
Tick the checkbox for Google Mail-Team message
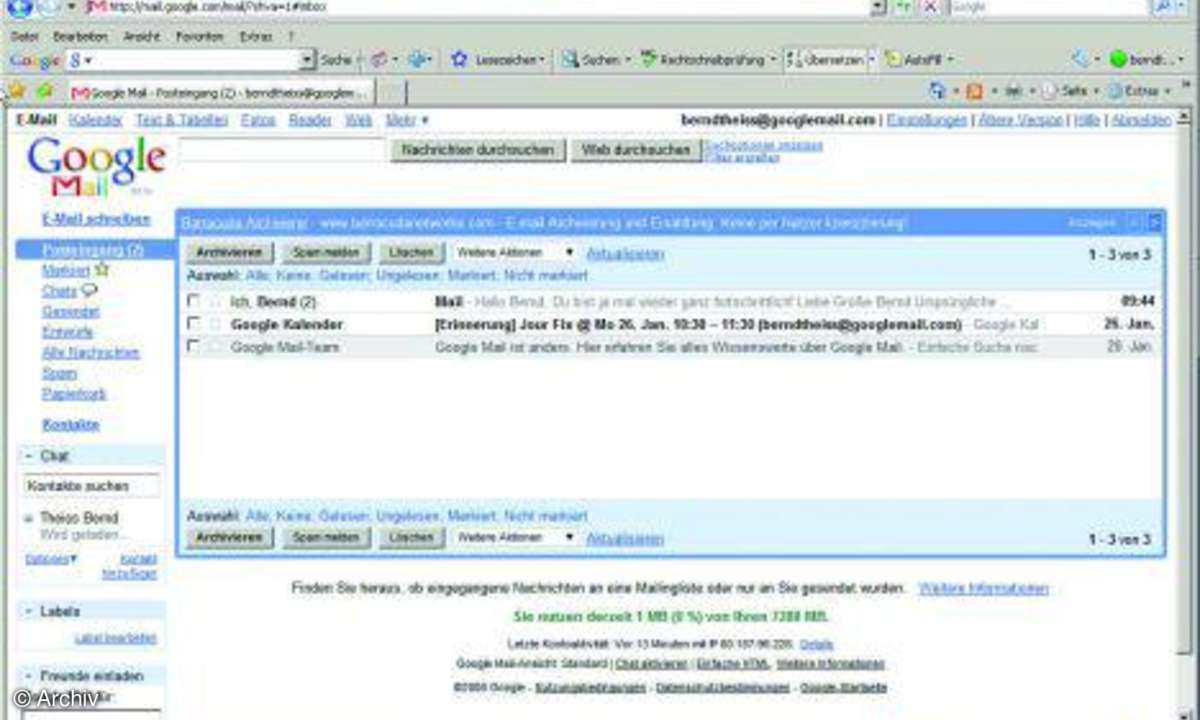click(193, 346)
